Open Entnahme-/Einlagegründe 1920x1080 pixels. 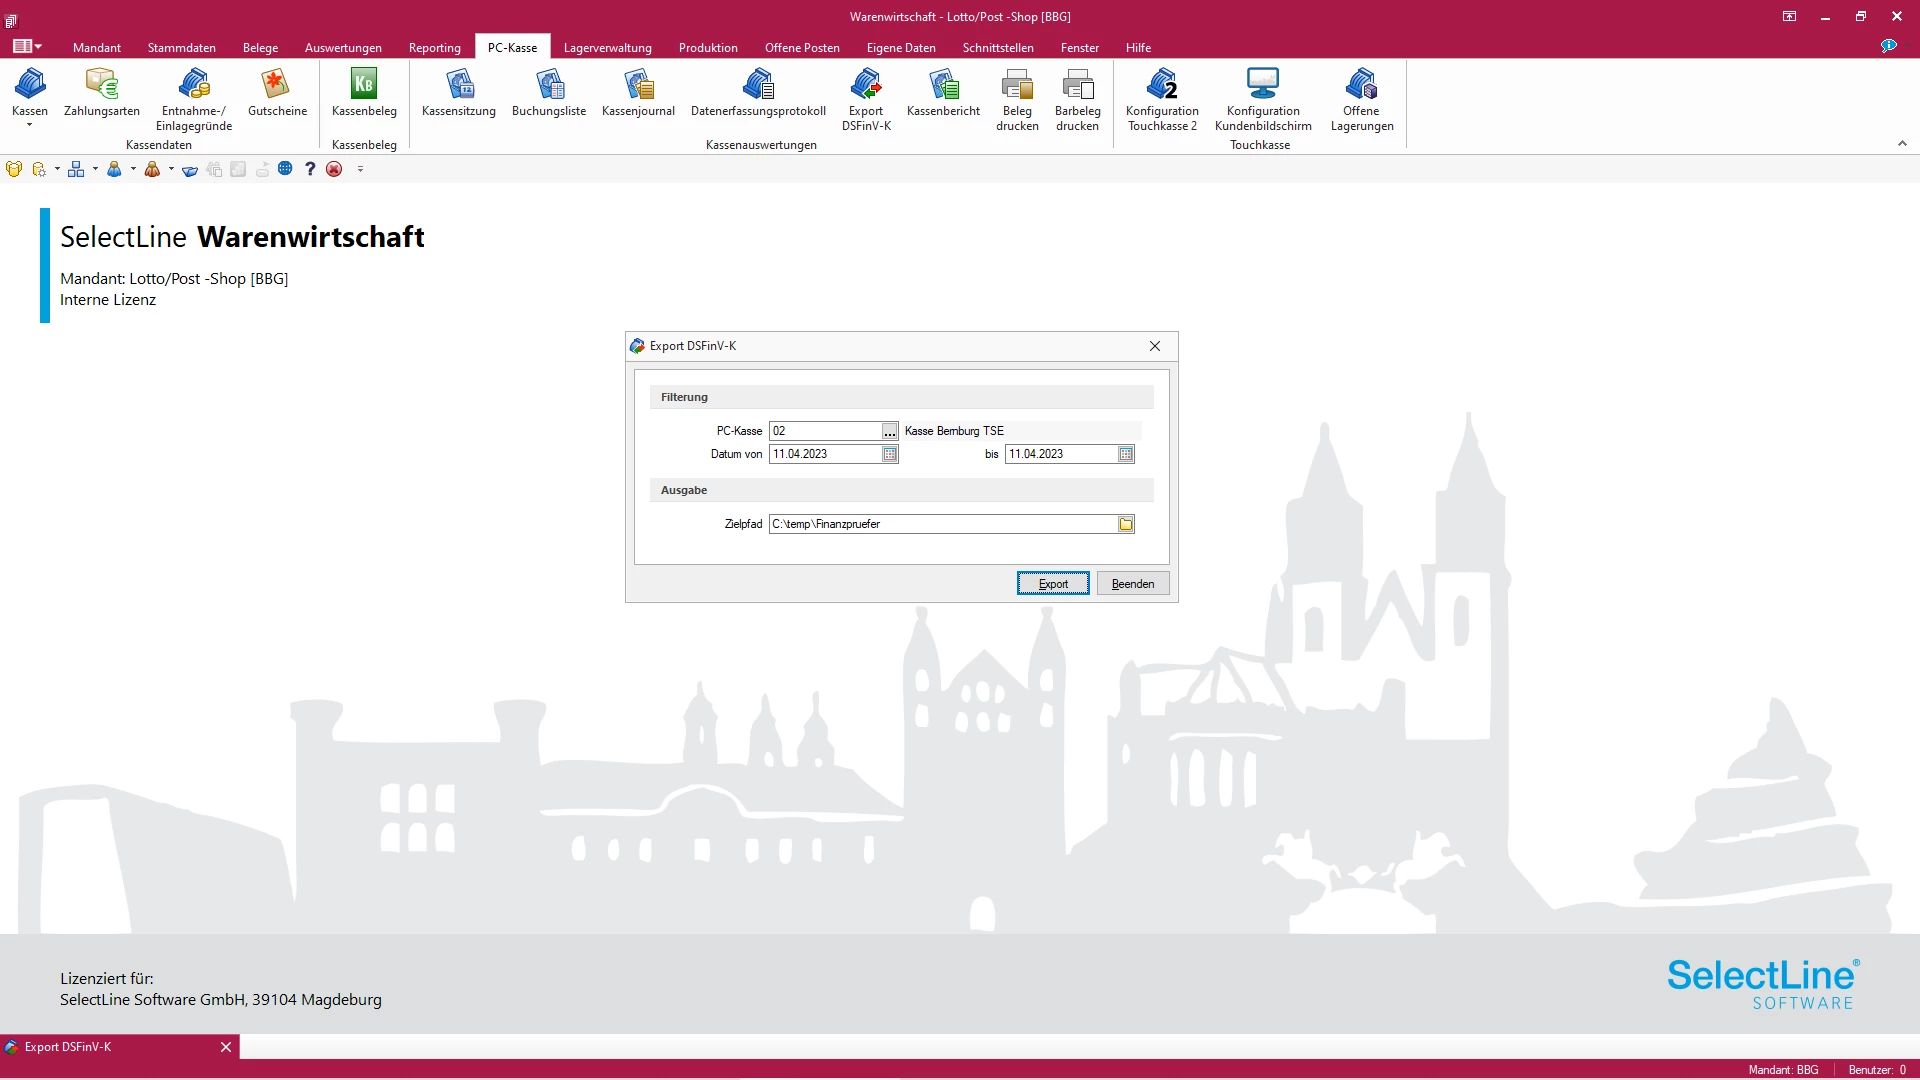(x=194, y=99)
